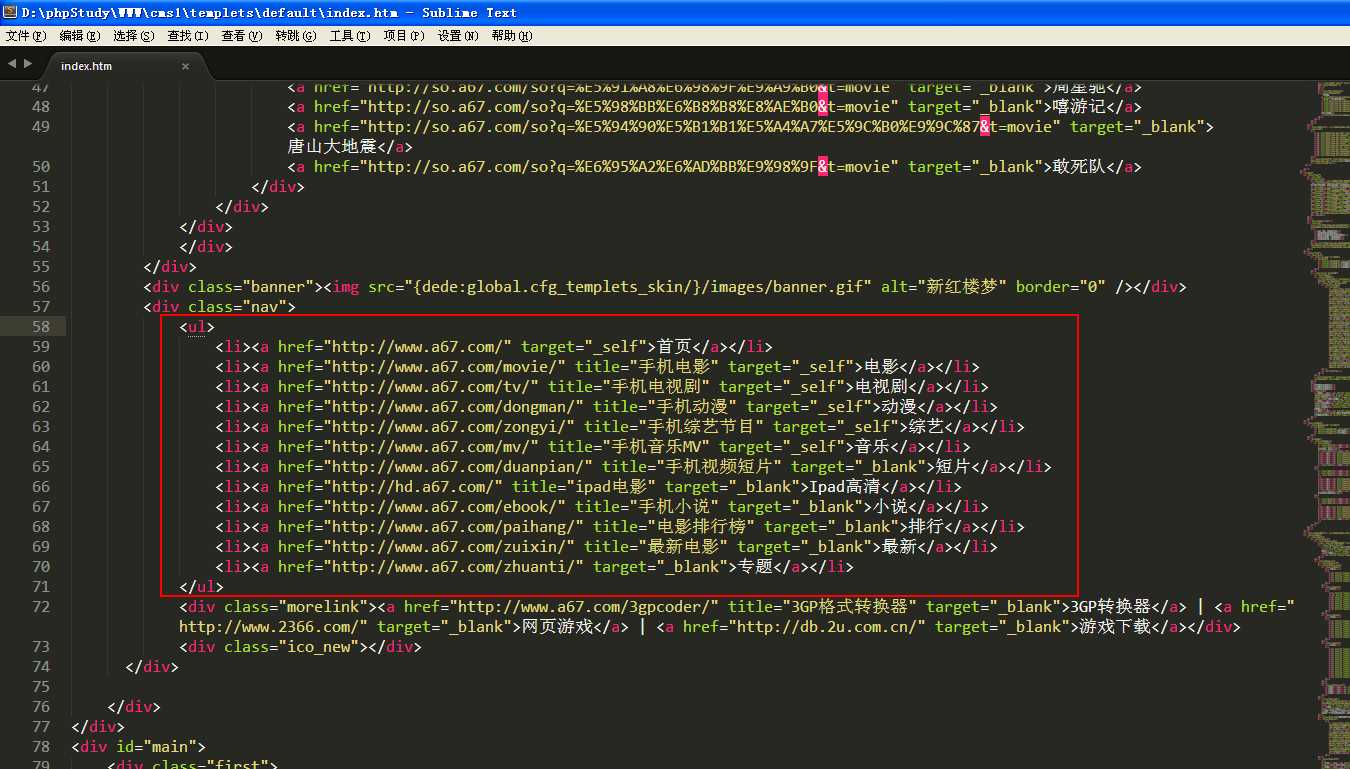Click the "morelink" class value
Screen dimensions: 1350x769
click(323, 607)
